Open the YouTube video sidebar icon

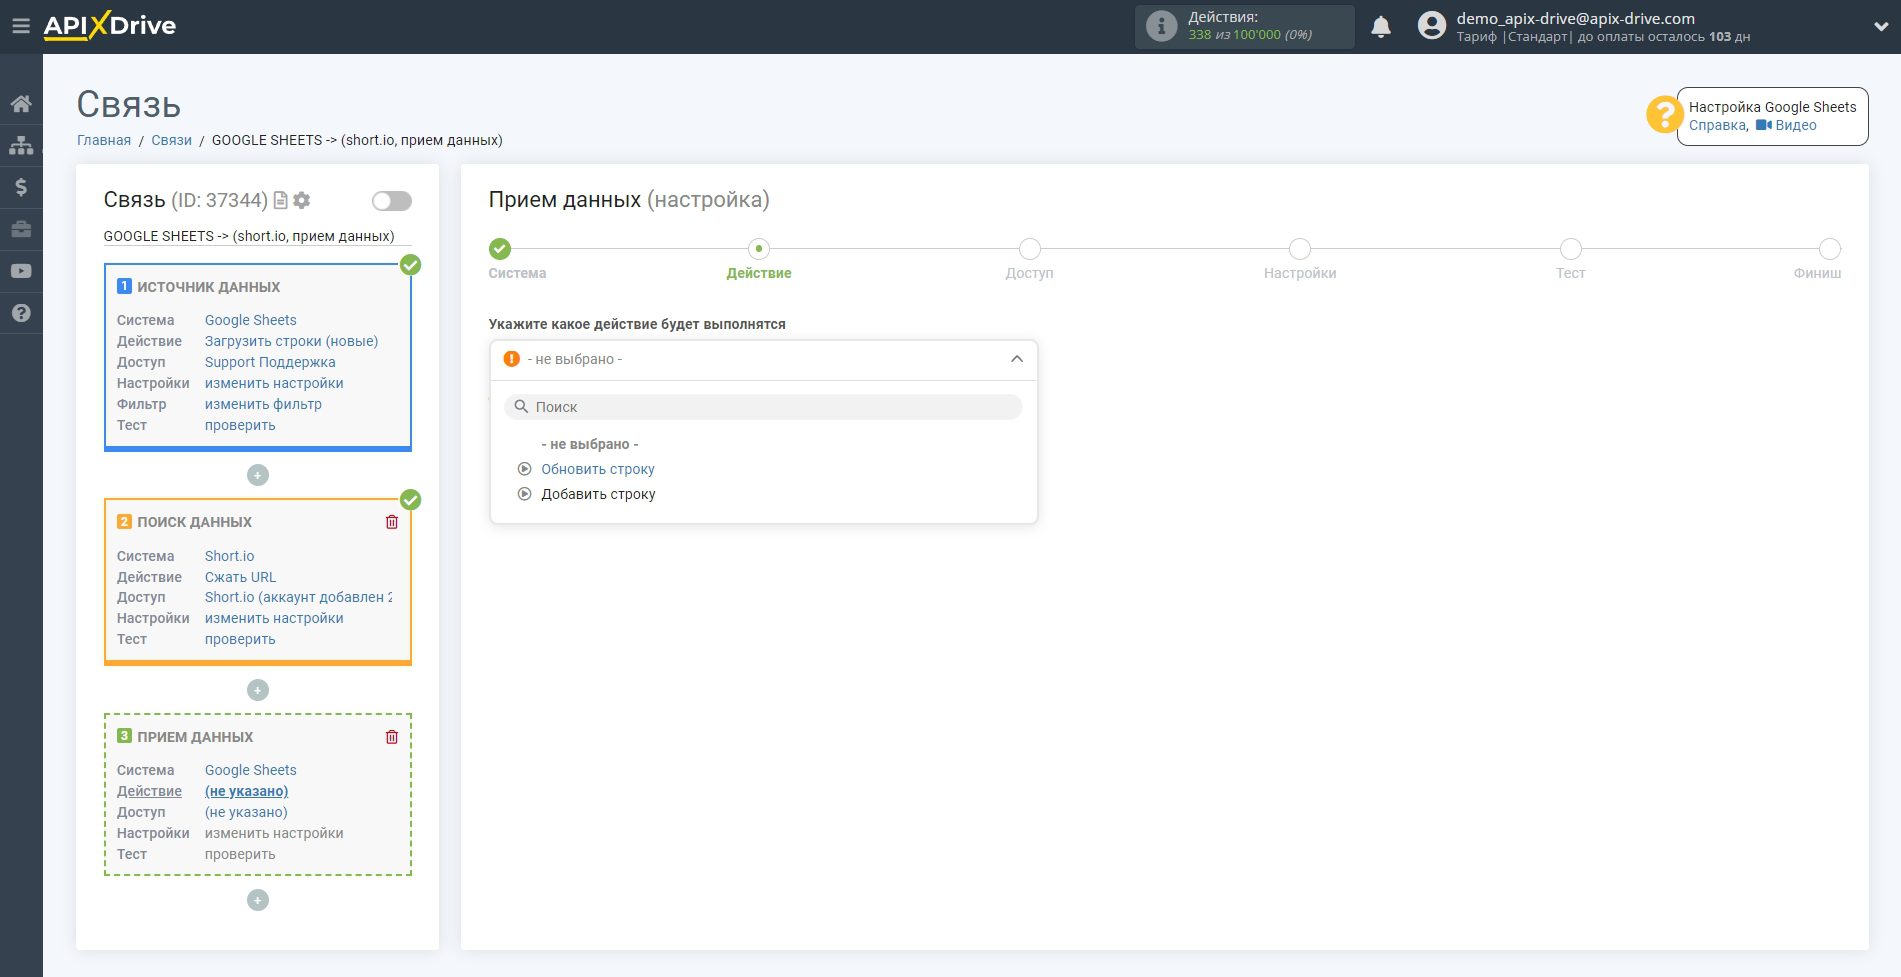tap(21, 271)
